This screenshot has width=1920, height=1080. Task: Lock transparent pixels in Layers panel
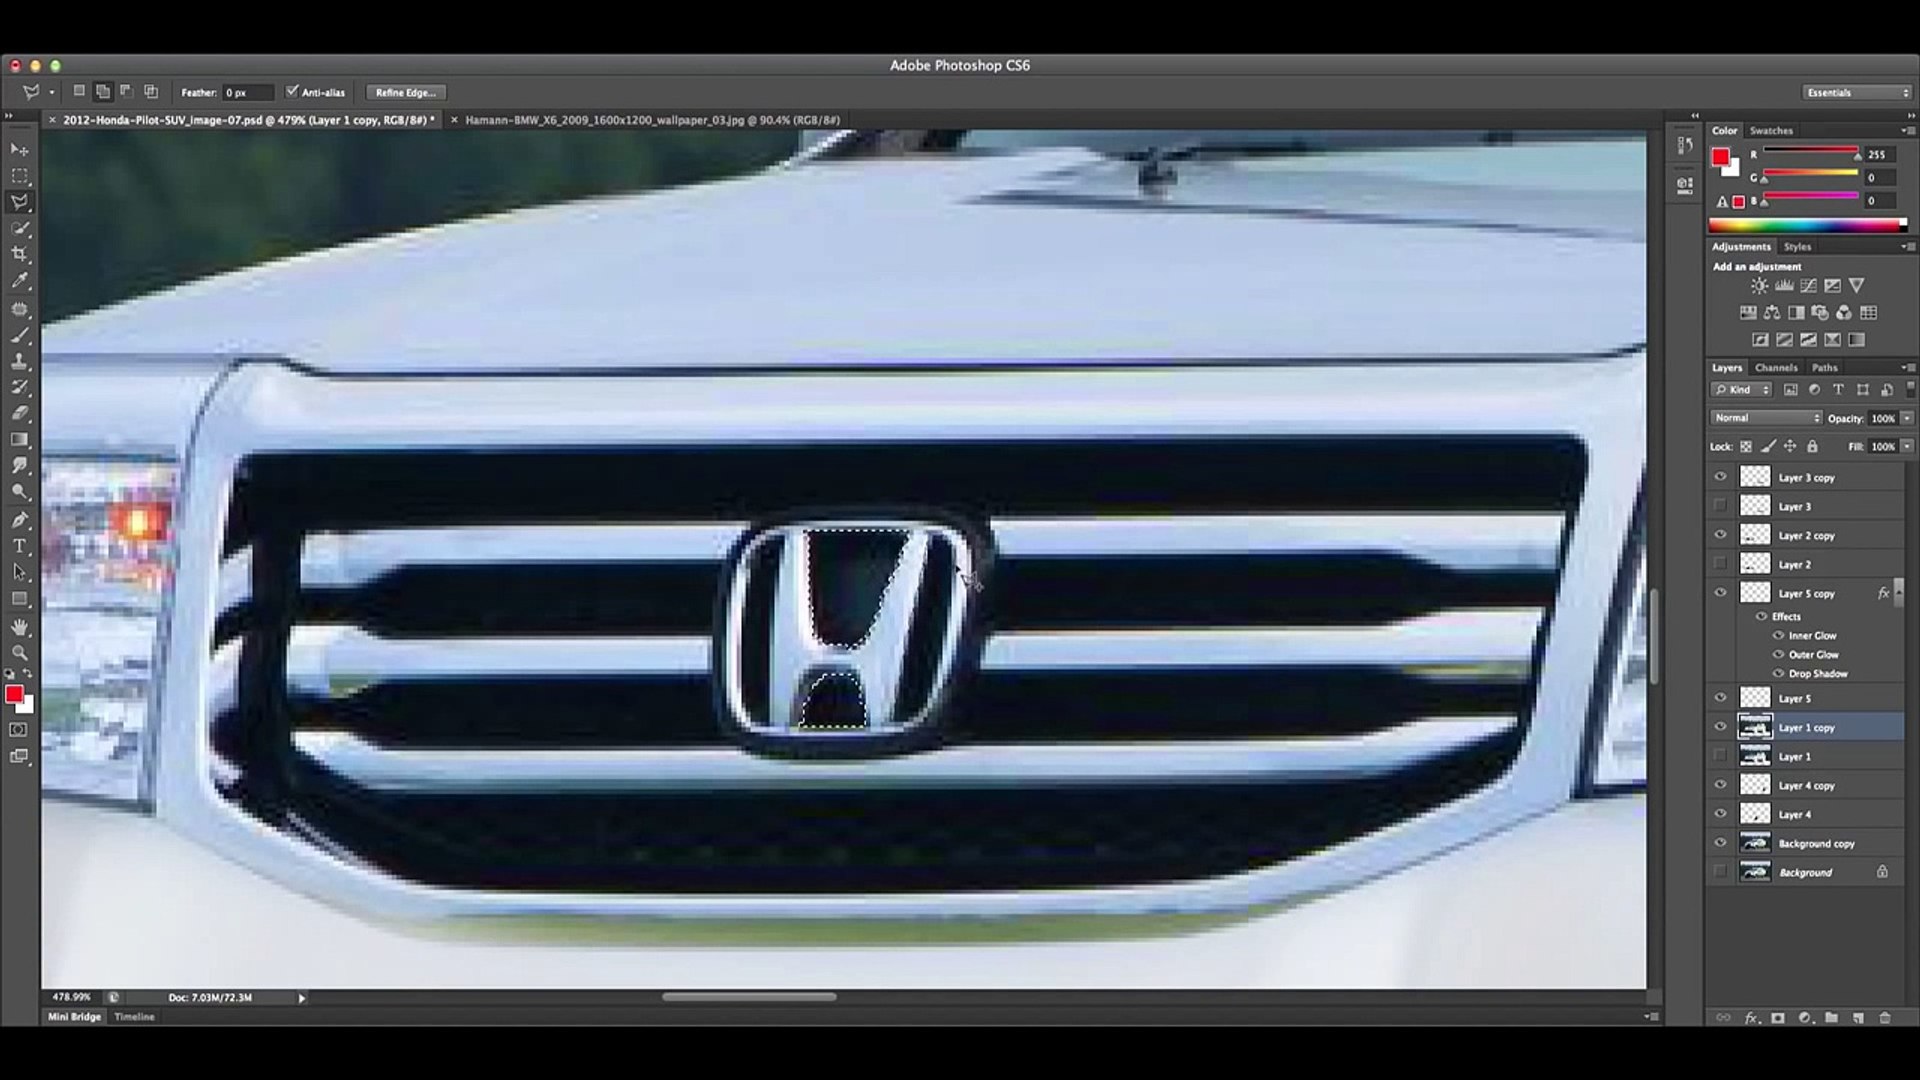1746,447
